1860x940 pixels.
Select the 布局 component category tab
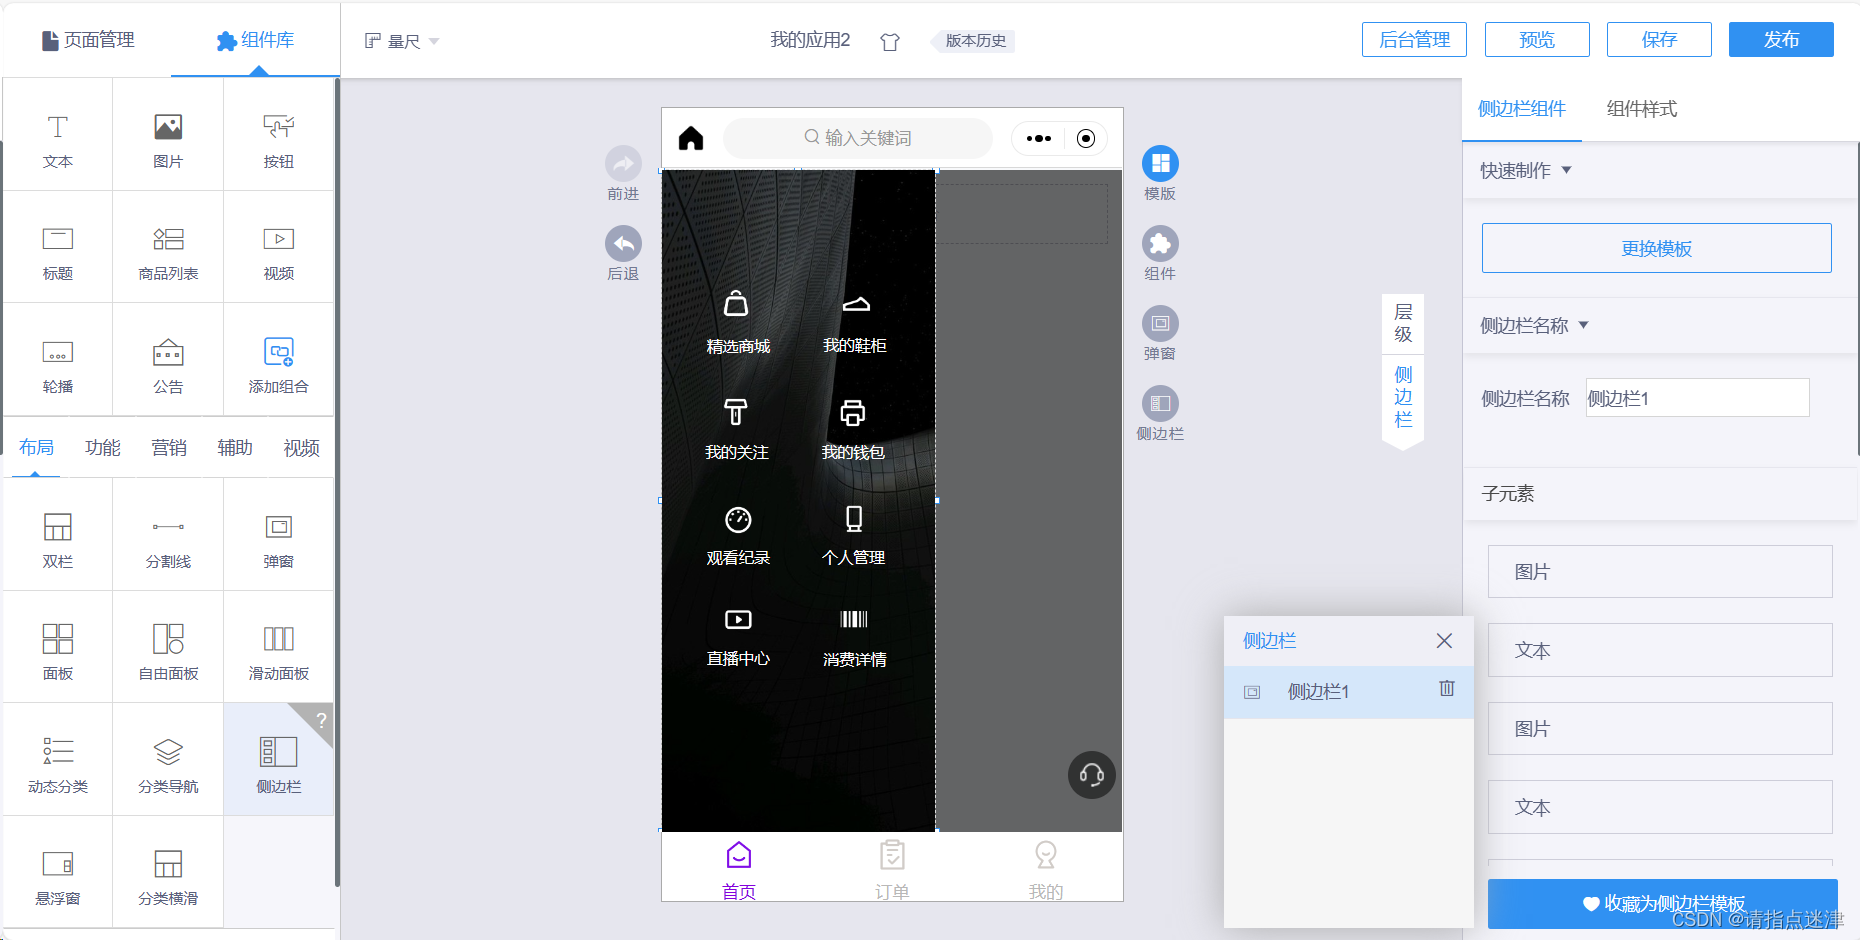(36, 447)
